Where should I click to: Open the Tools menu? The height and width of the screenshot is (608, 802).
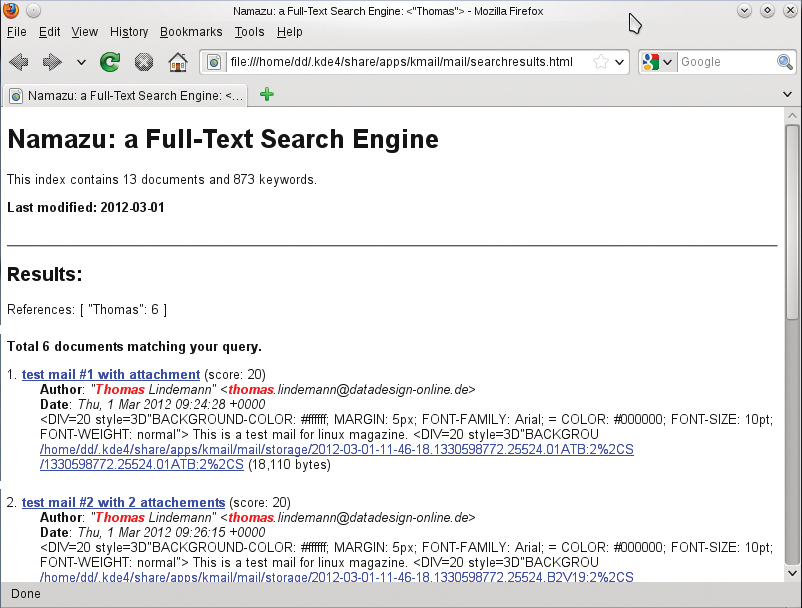[x=249, y=32]
